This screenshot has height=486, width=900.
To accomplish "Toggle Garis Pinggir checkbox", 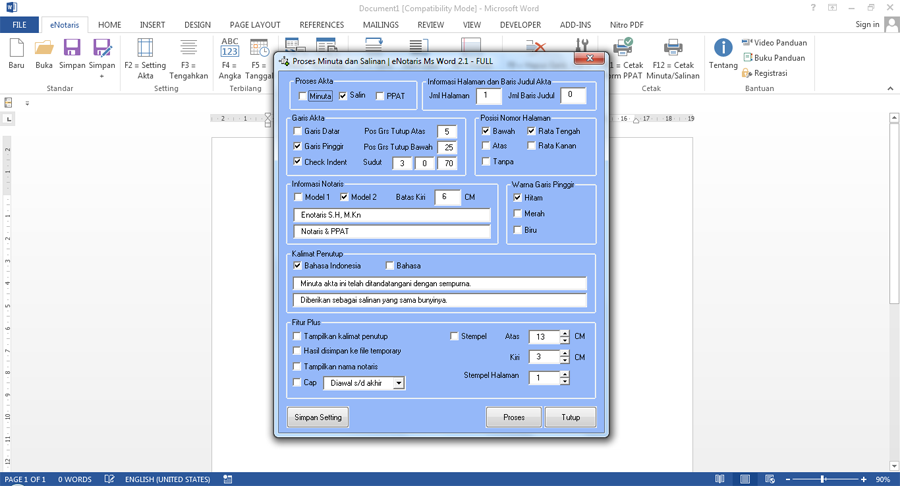I will (x=297, y=146).
